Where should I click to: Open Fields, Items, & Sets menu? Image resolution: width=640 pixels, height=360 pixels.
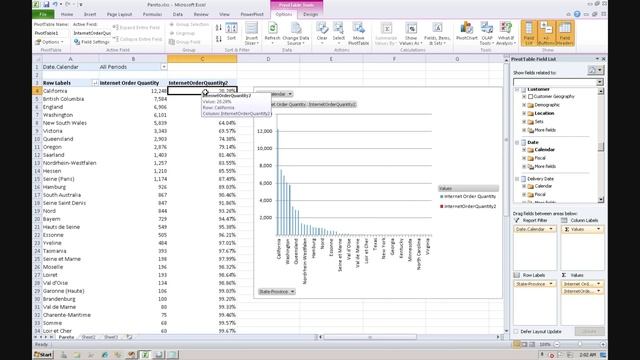tap(437, 34)
